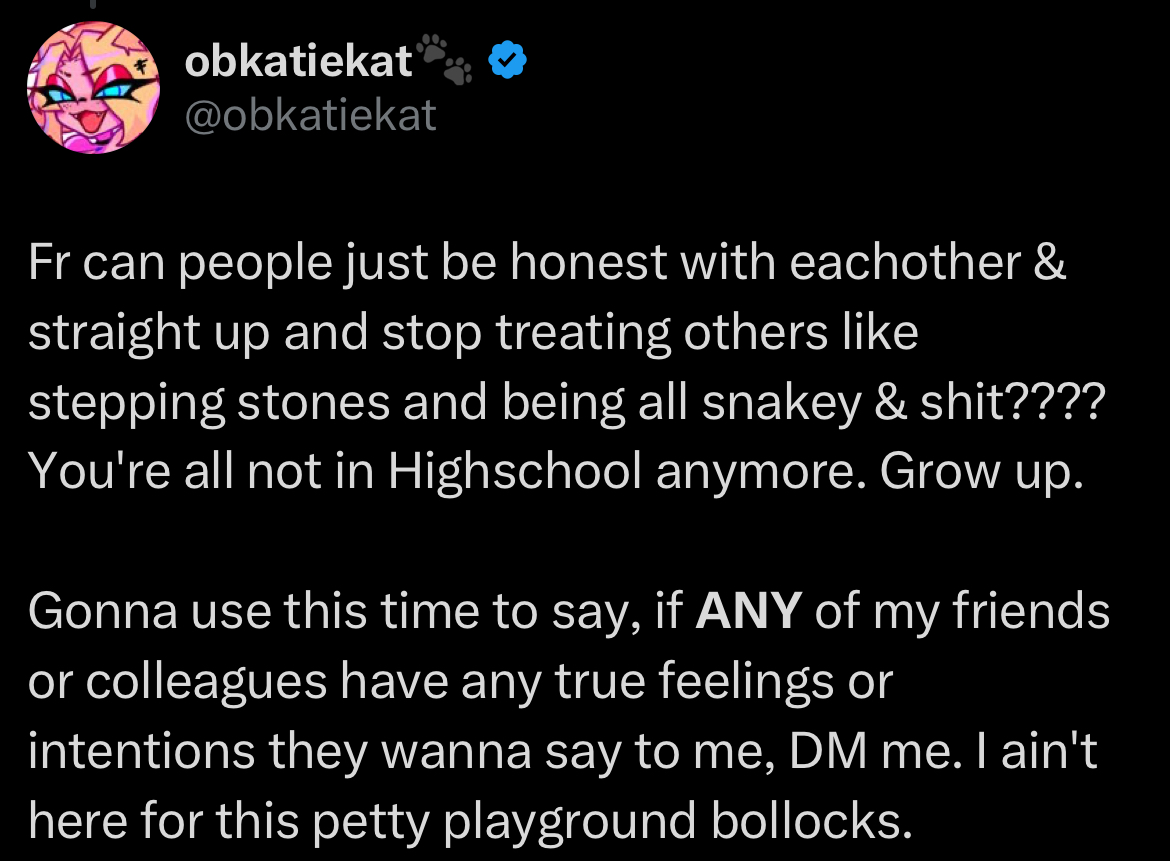Open the obkatiekat display name link
Screen dimensions: 1170x861
pyautogui.click(x=298, y=60)
